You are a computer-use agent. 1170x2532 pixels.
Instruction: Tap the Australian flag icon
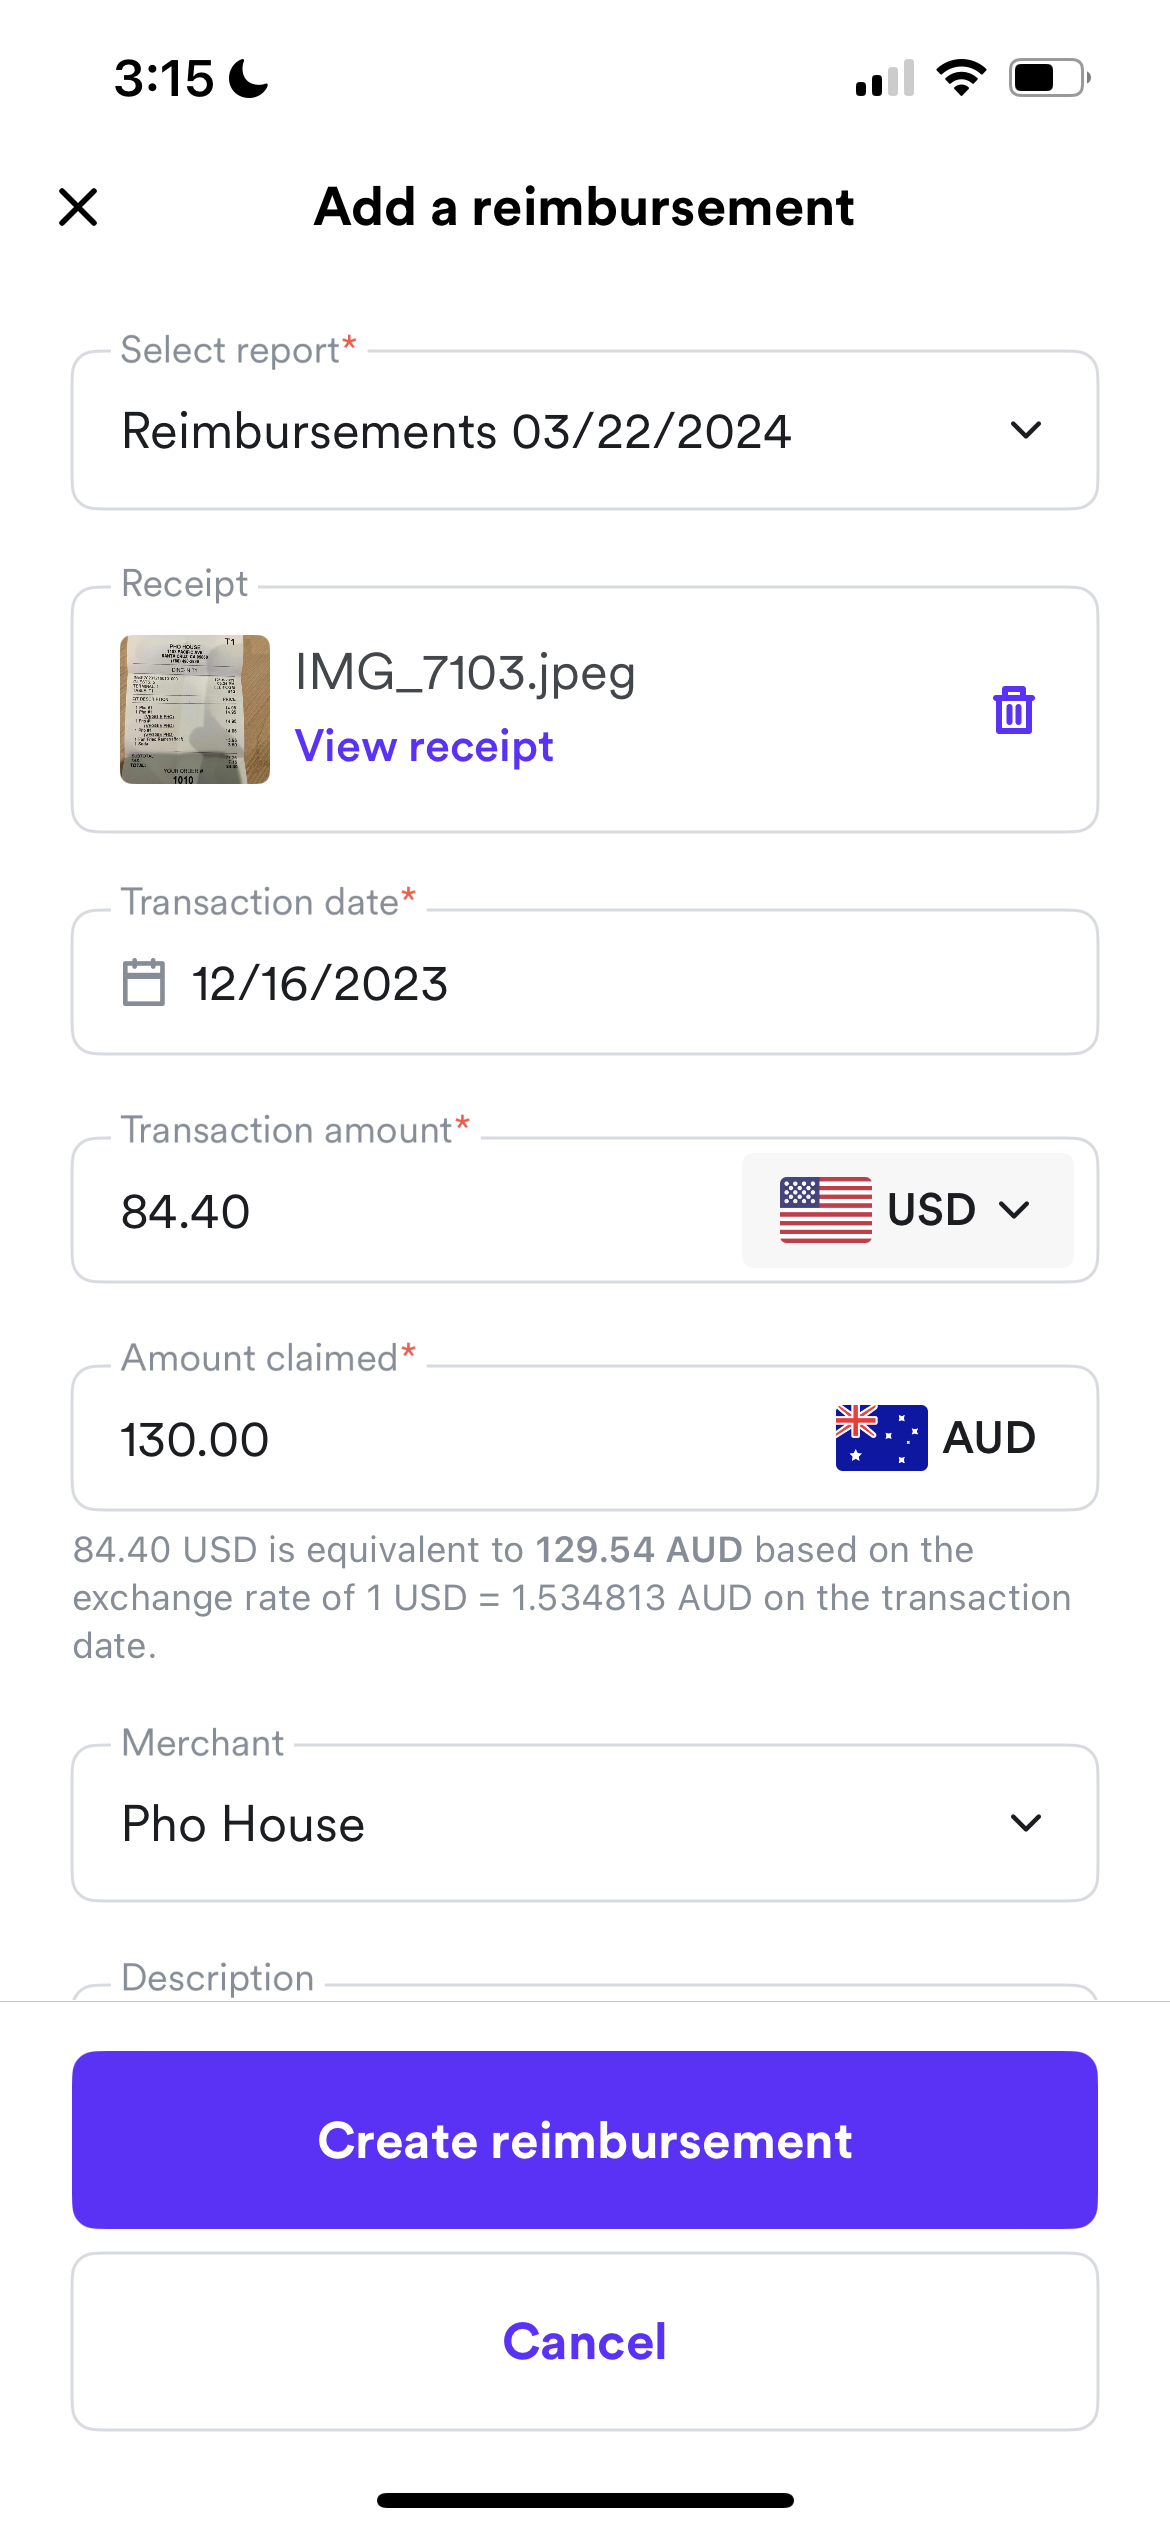coord(881,1438)
